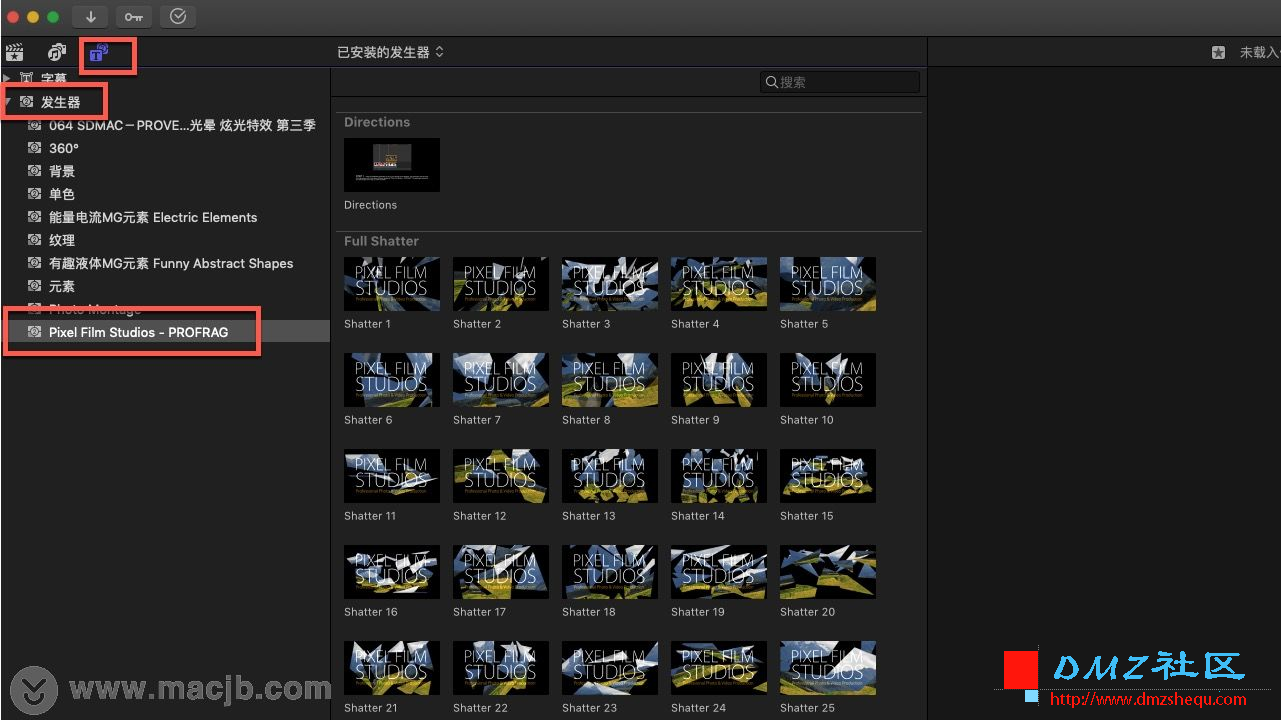
Task: Select the Shatter 15 thumbnail
Action: (x=828, y=476)
